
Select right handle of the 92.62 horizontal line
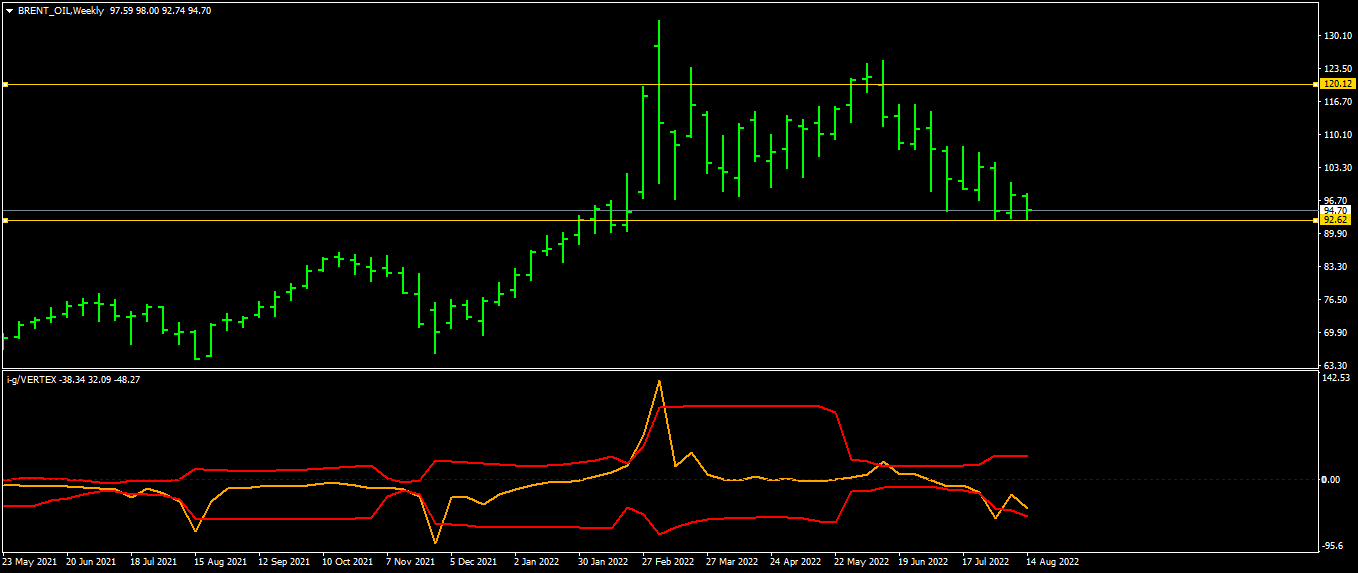coord(1316,220)
